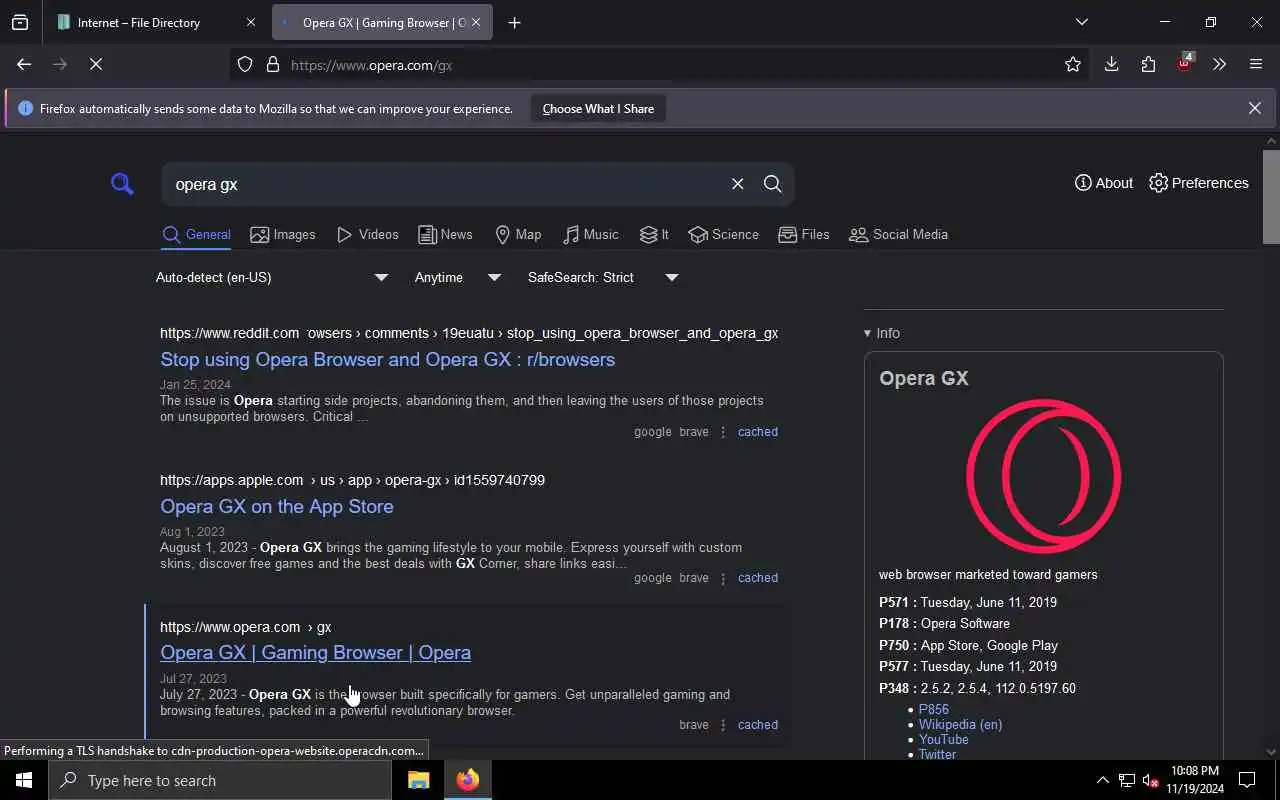Open the network status tray icon
Screen dimensions: 1280x800
click(x=1127, y=780)
